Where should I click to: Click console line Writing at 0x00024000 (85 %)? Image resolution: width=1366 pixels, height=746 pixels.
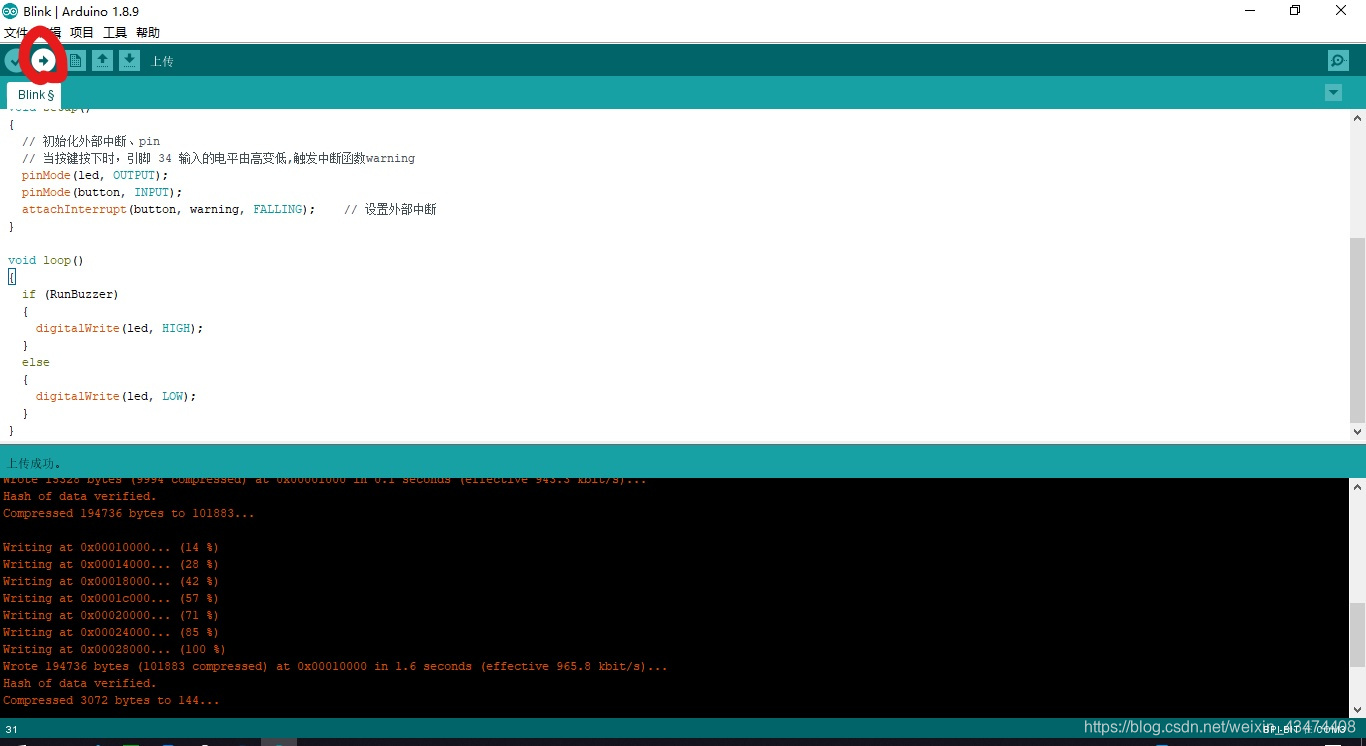click(111, 632)
